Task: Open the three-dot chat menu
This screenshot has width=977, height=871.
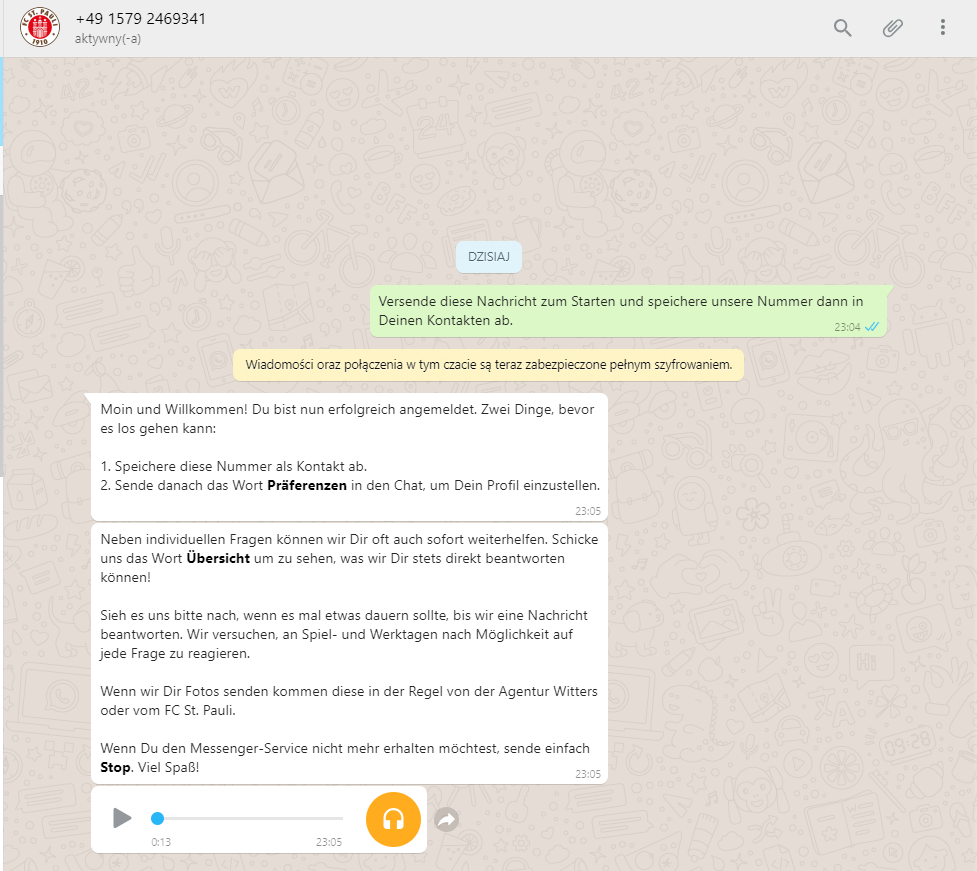Action: 943,27
